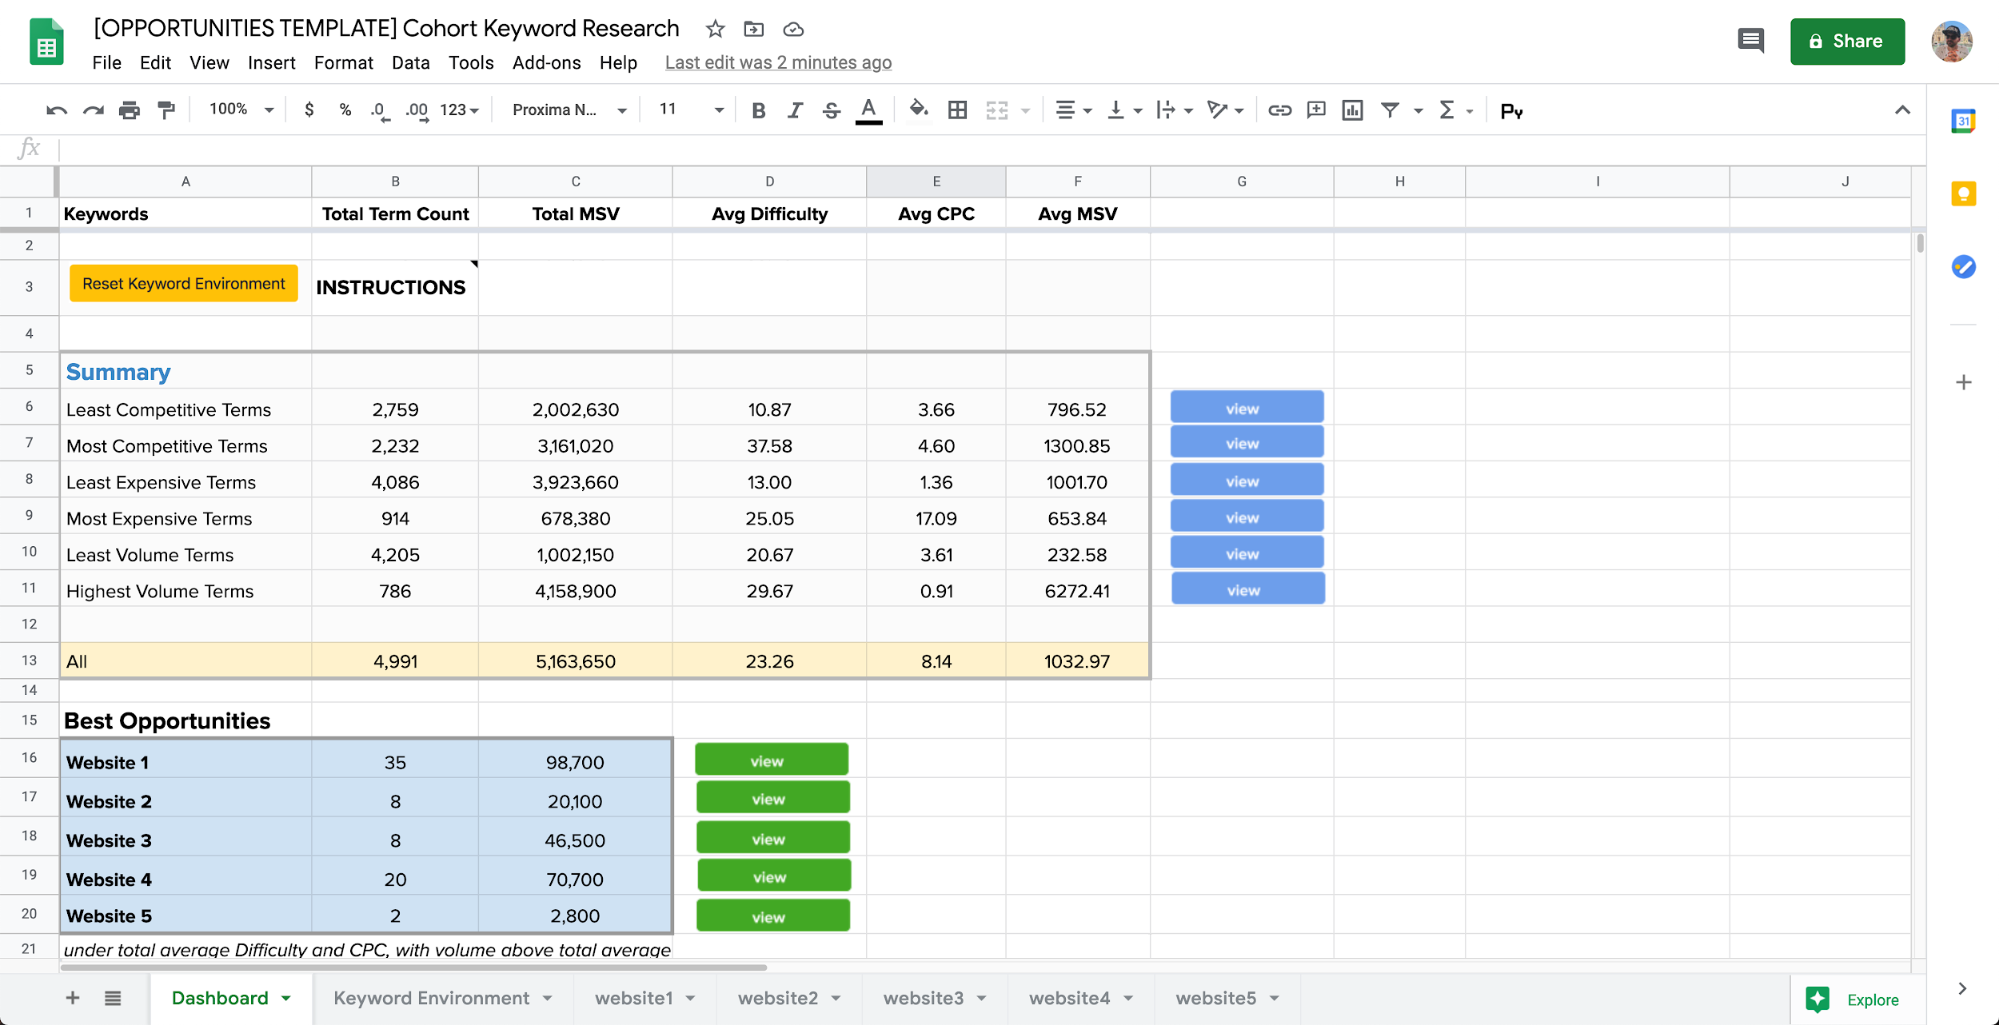The width and height of the screenshot is (1999, 1026).
Task: Open Google Keep side panel
Action: point(1963,194)
